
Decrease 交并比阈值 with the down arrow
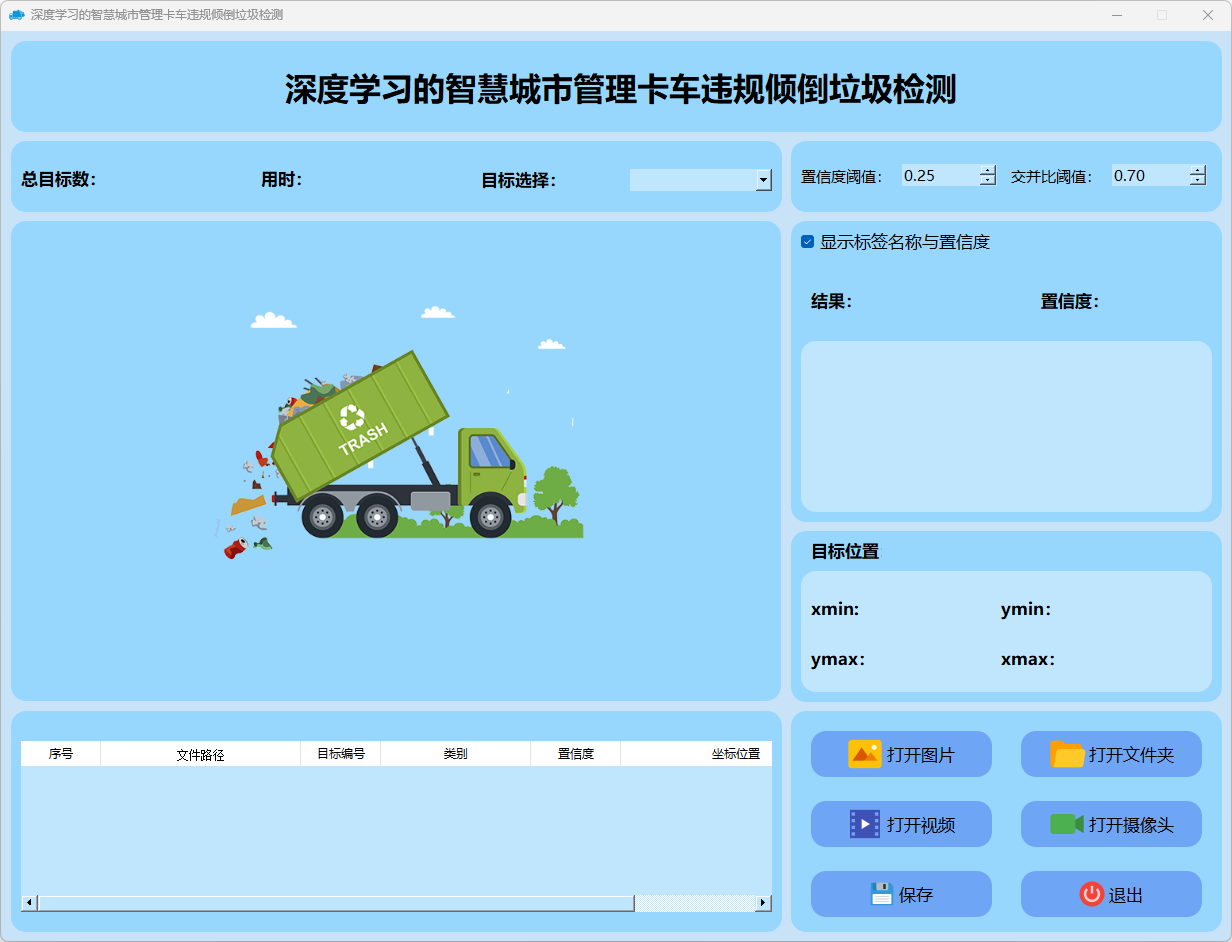[1198, 181]
